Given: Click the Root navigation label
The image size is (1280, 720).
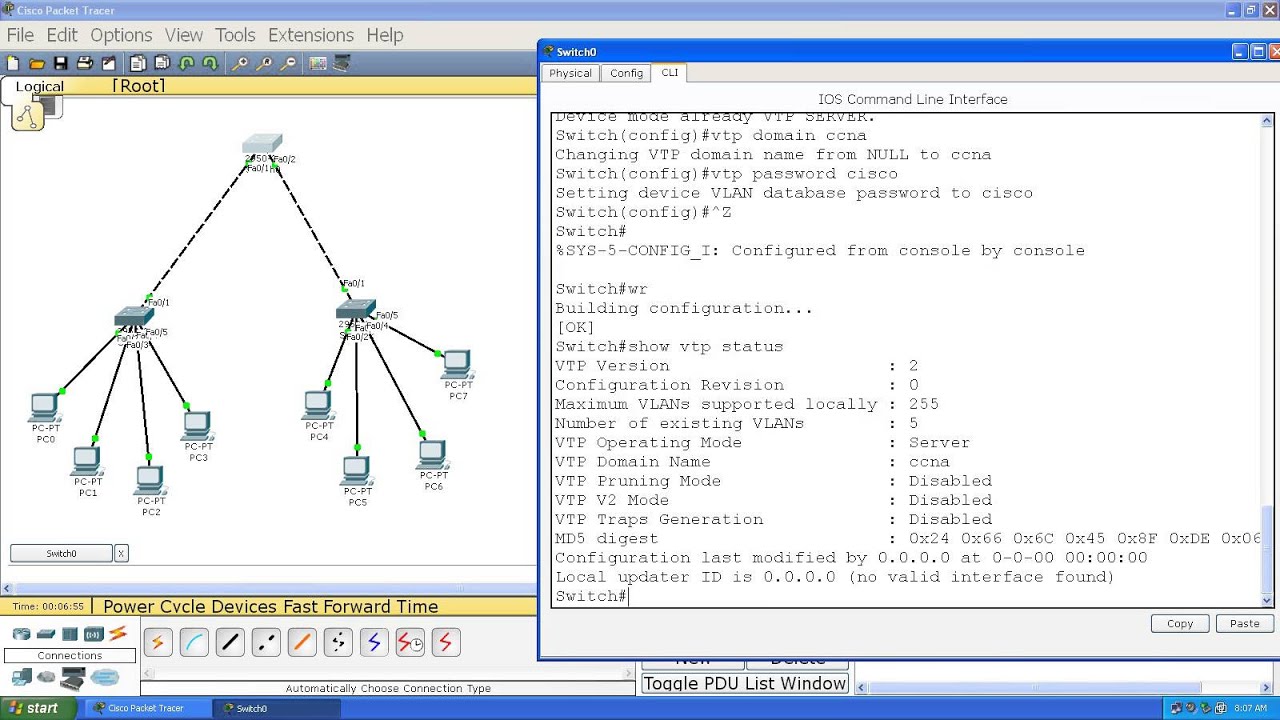Looking at the screenshot, I should pos(138,86).
